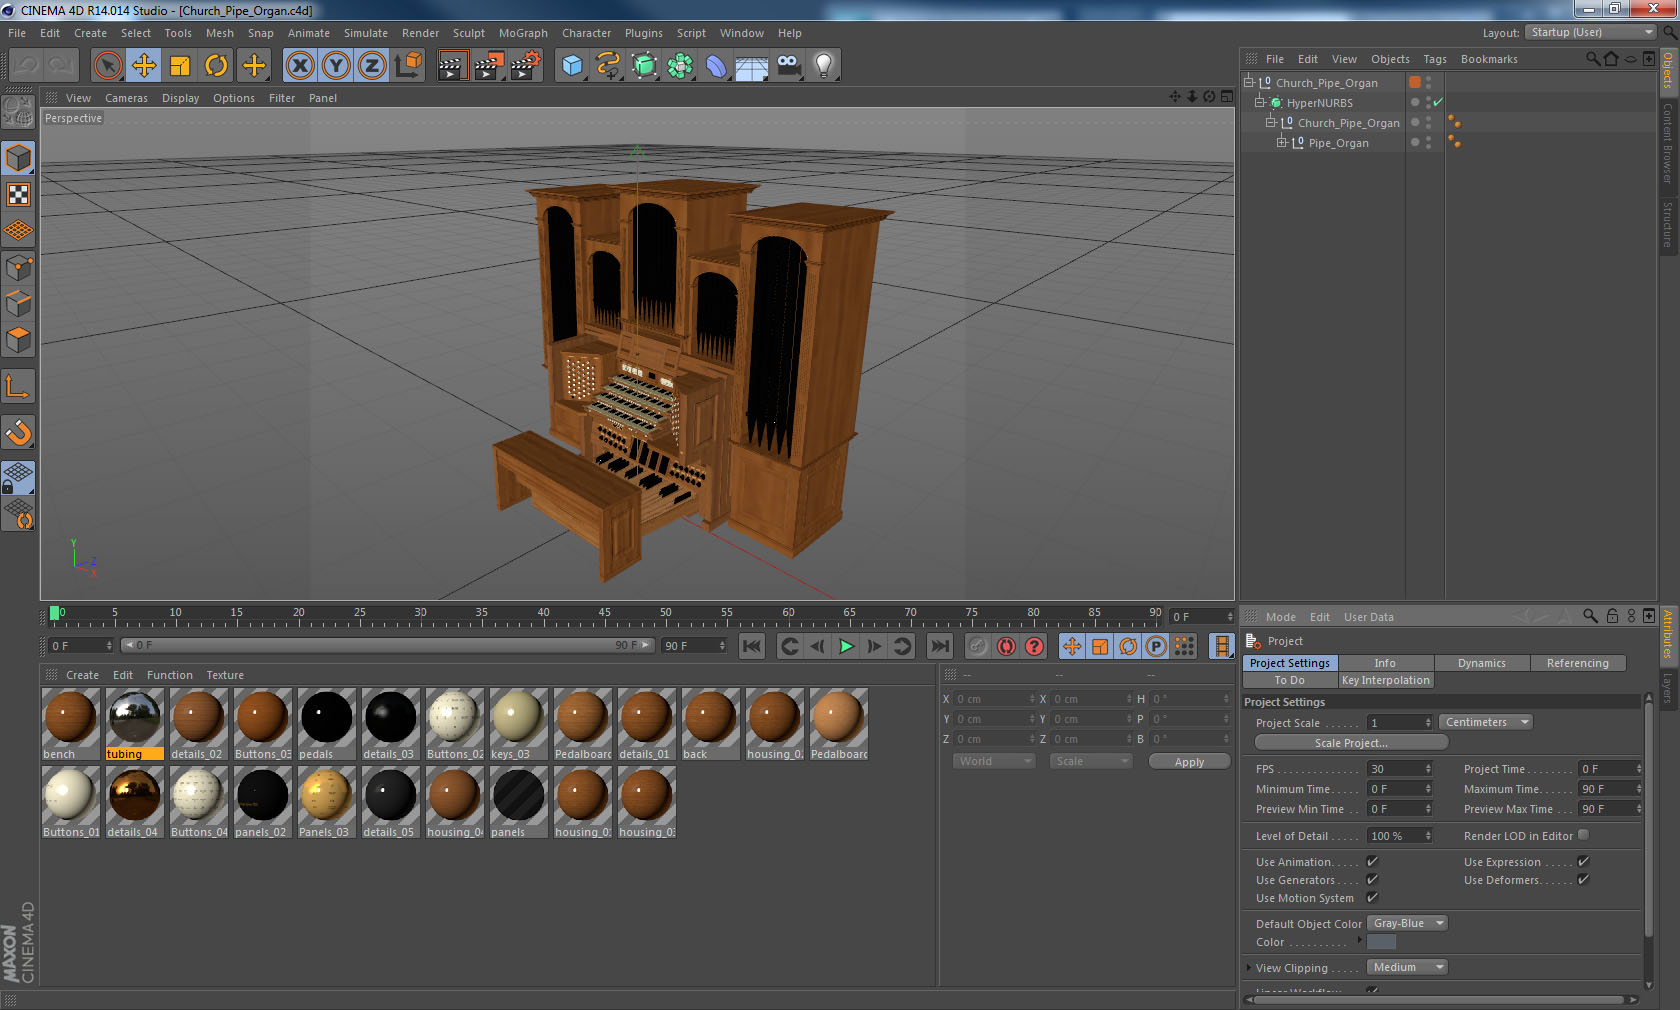This screenshot has height=1010, width=1680.
Task: Add a Bend deformer object
Action: coord(716,66)
